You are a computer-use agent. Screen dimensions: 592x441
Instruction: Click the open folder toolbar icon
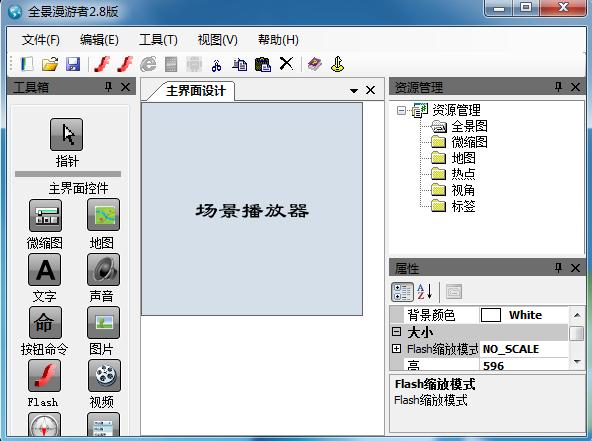[50, 64]
